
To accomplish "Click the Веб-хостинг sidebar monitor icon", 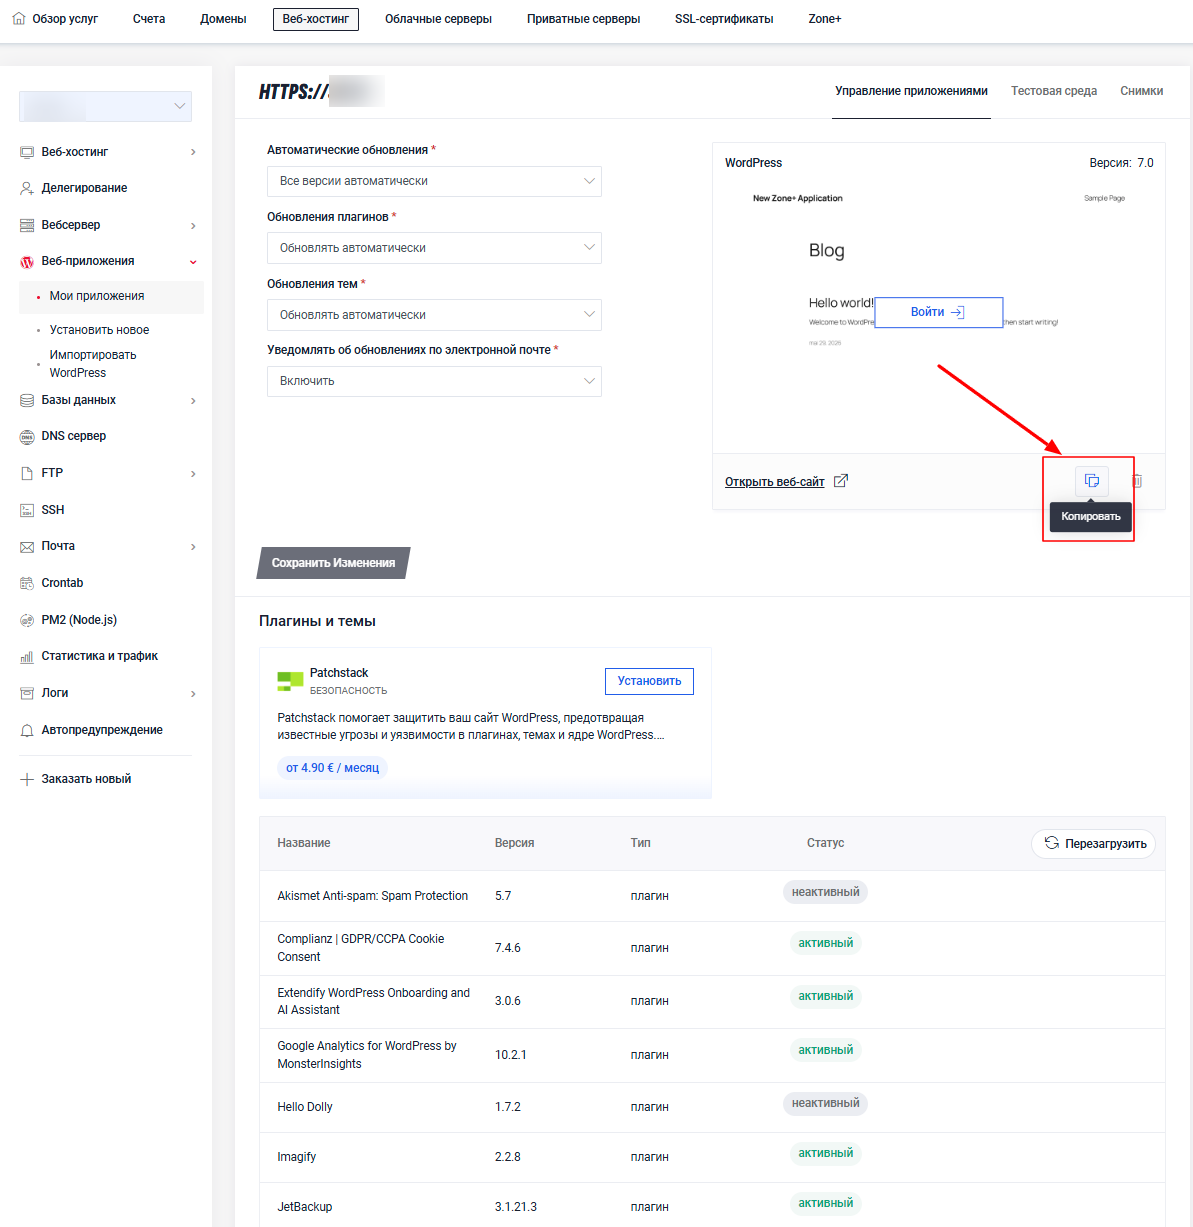I will coord(27,152).
